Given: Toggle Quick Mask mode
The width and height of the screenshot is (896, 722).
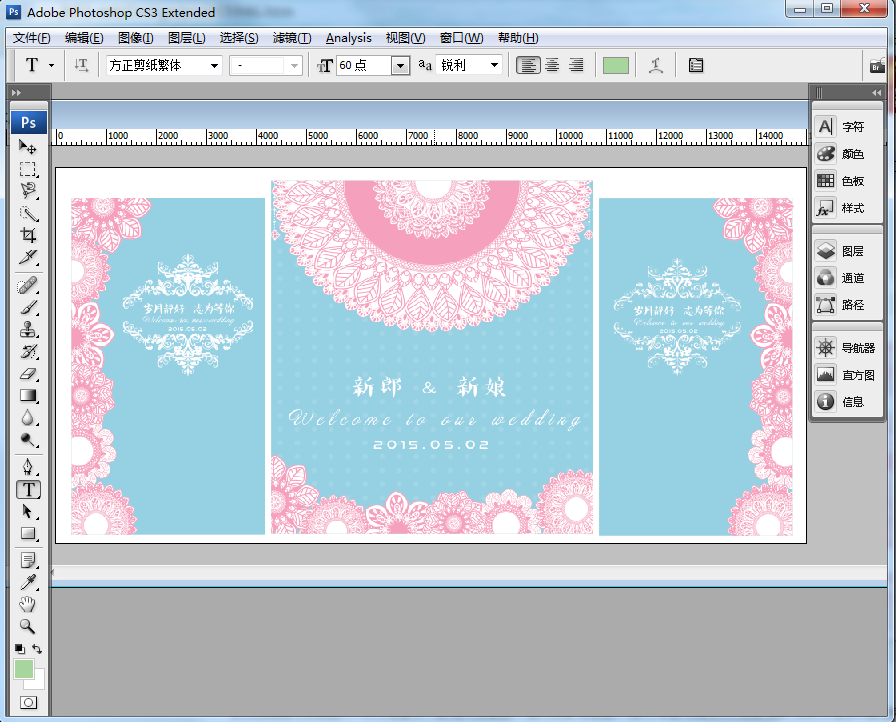Looking at the screenshot, I should 28,703.
